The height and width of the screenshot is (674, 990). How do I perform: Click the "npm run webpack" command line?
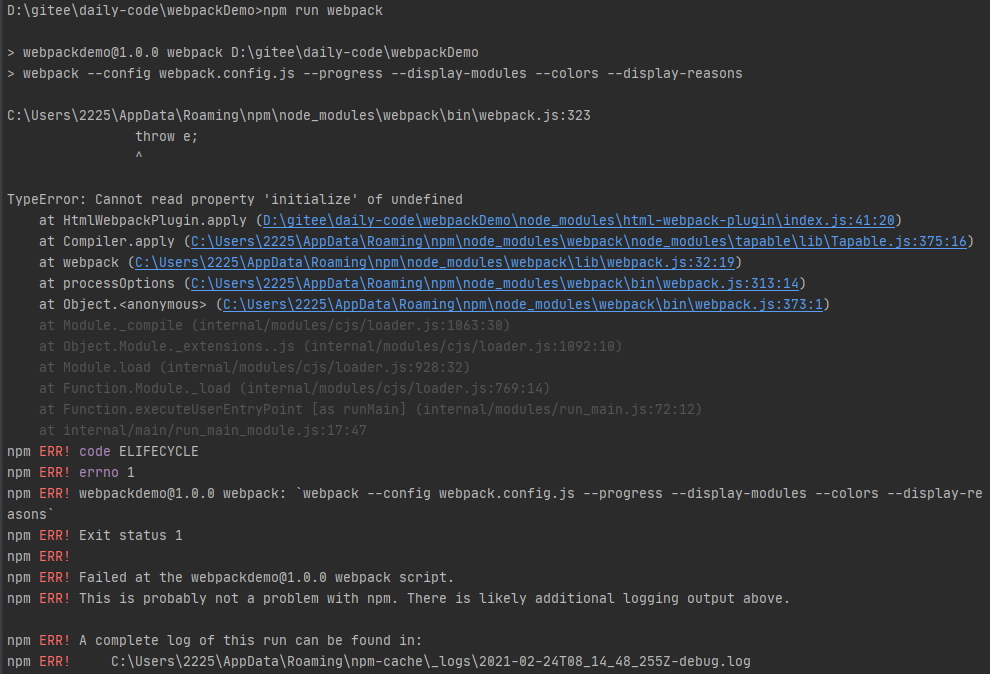(322, 10)
